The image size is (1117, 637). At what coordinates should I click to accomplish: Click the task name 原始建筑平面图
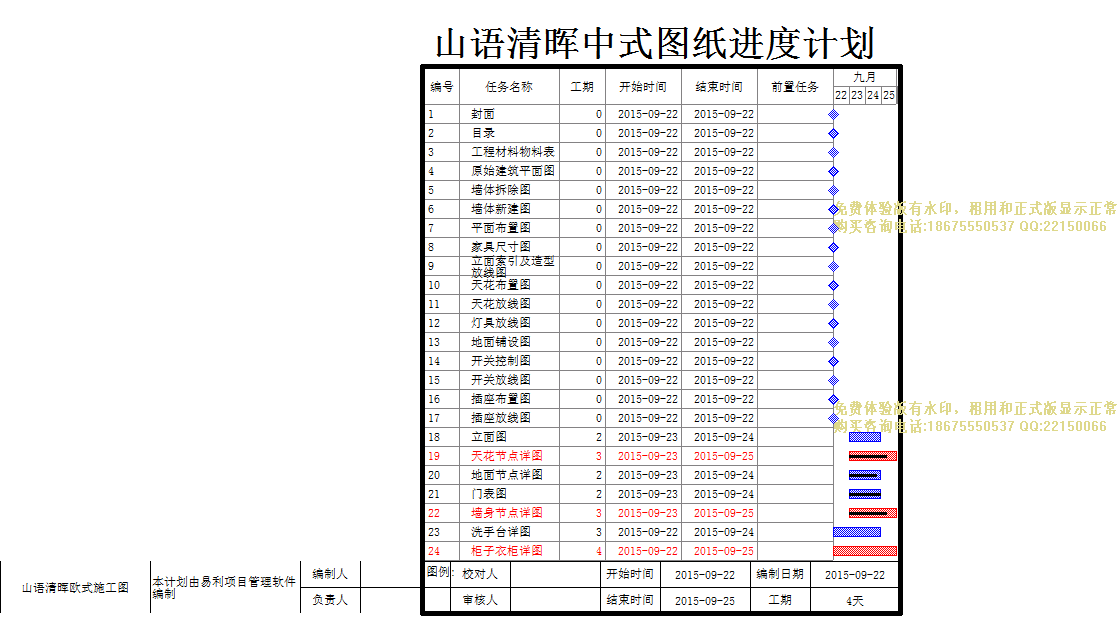(513, 171)
